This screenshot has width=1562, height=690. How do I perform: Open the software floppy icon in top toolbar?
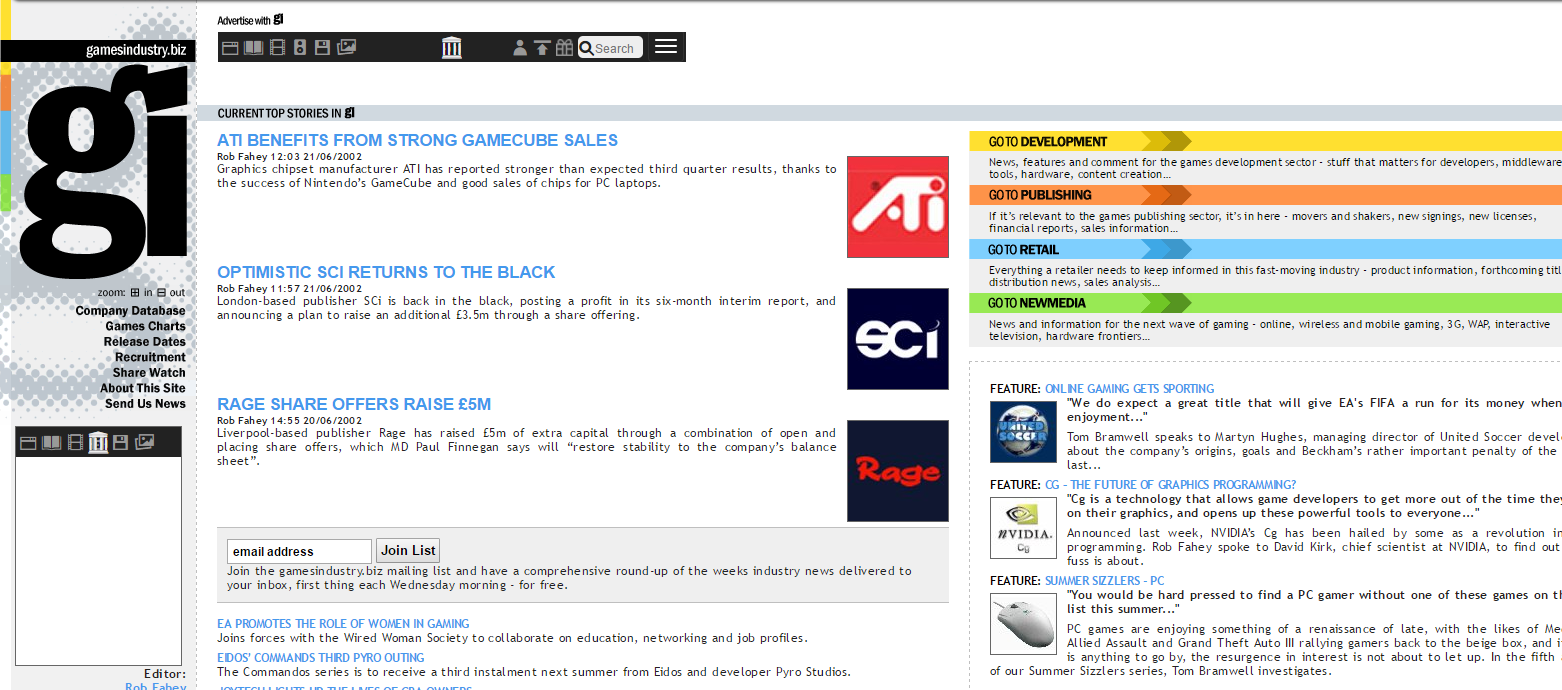click(322, 47)
